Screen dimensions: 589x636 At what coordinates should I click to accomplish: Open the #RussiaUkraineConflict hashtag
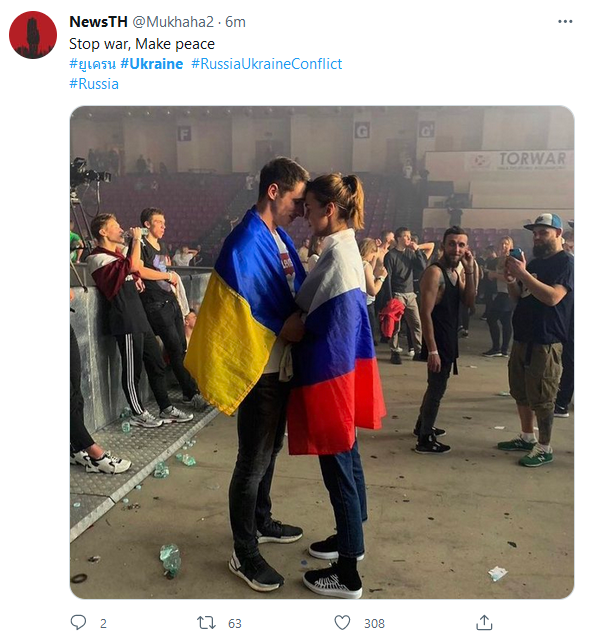point(267,64)
